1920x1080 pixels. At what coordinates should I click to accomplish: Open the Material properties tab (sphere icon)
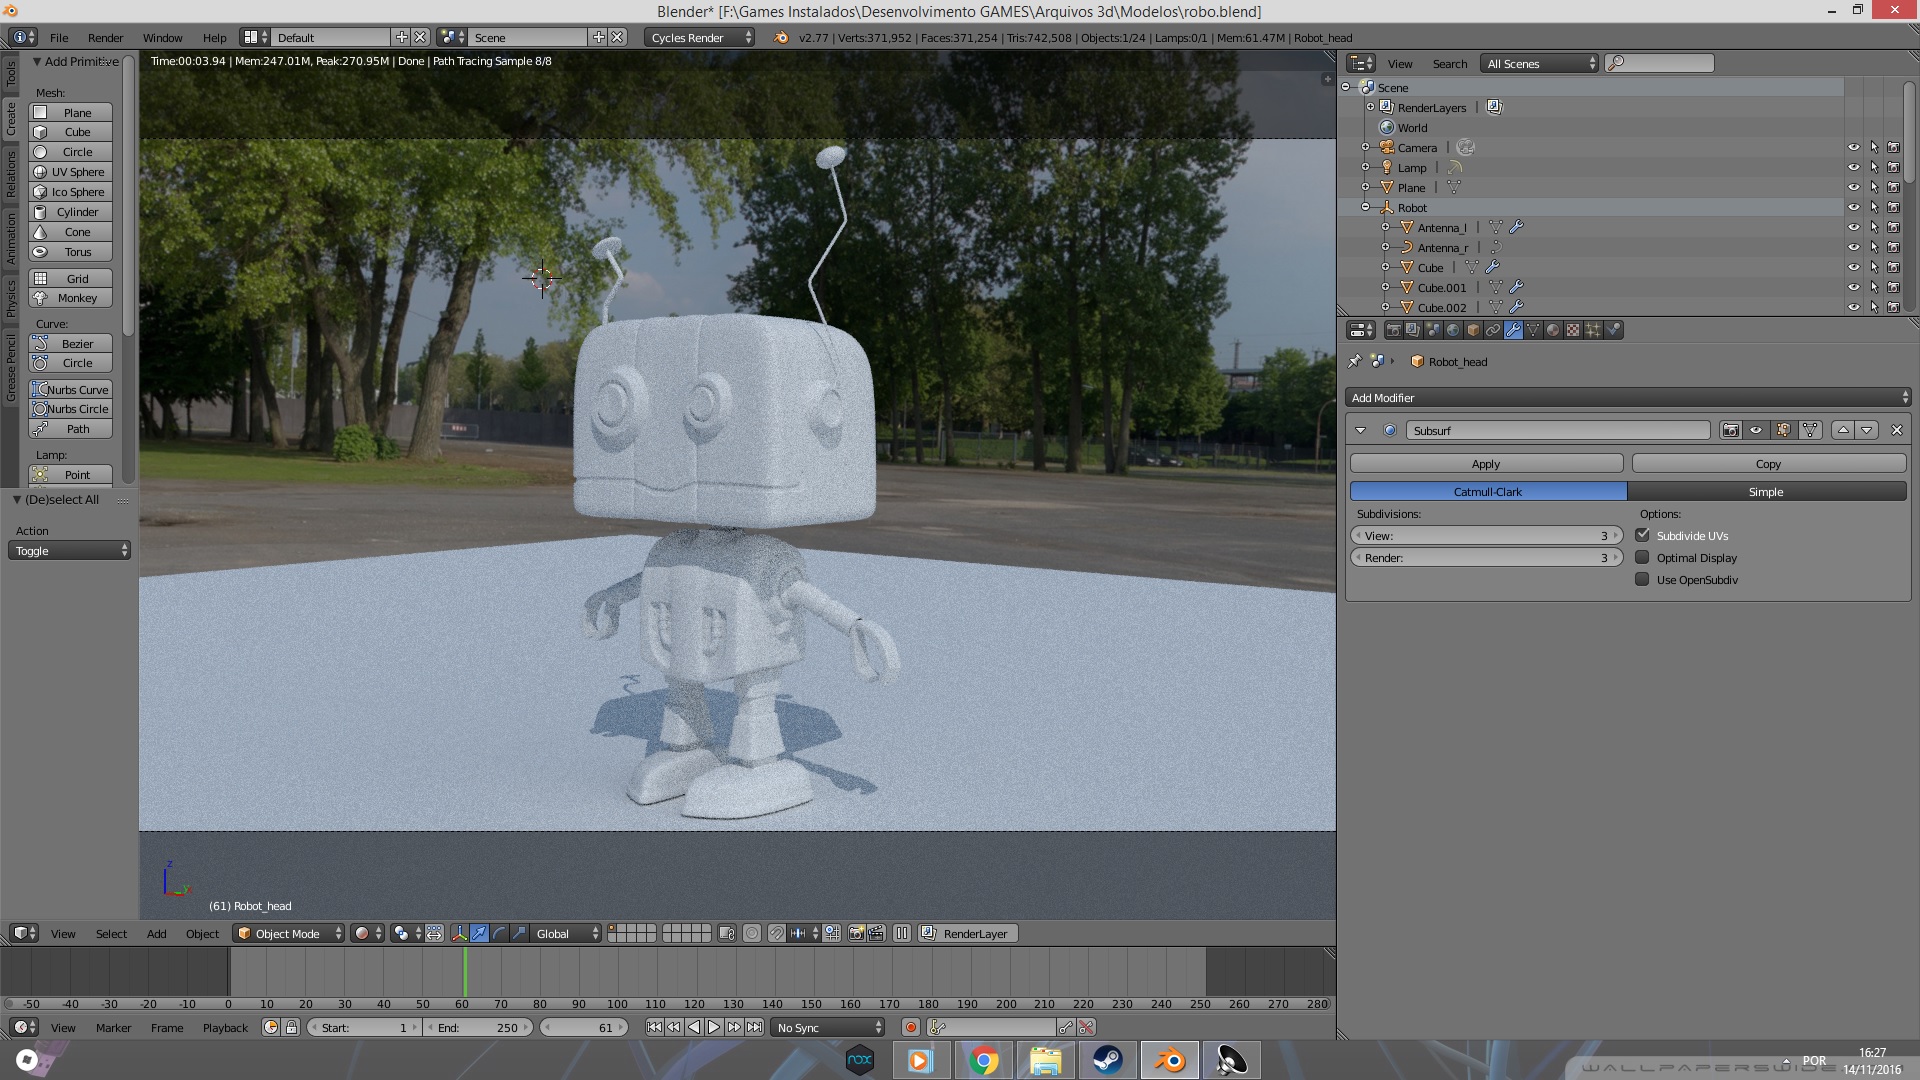(1553, 330)
